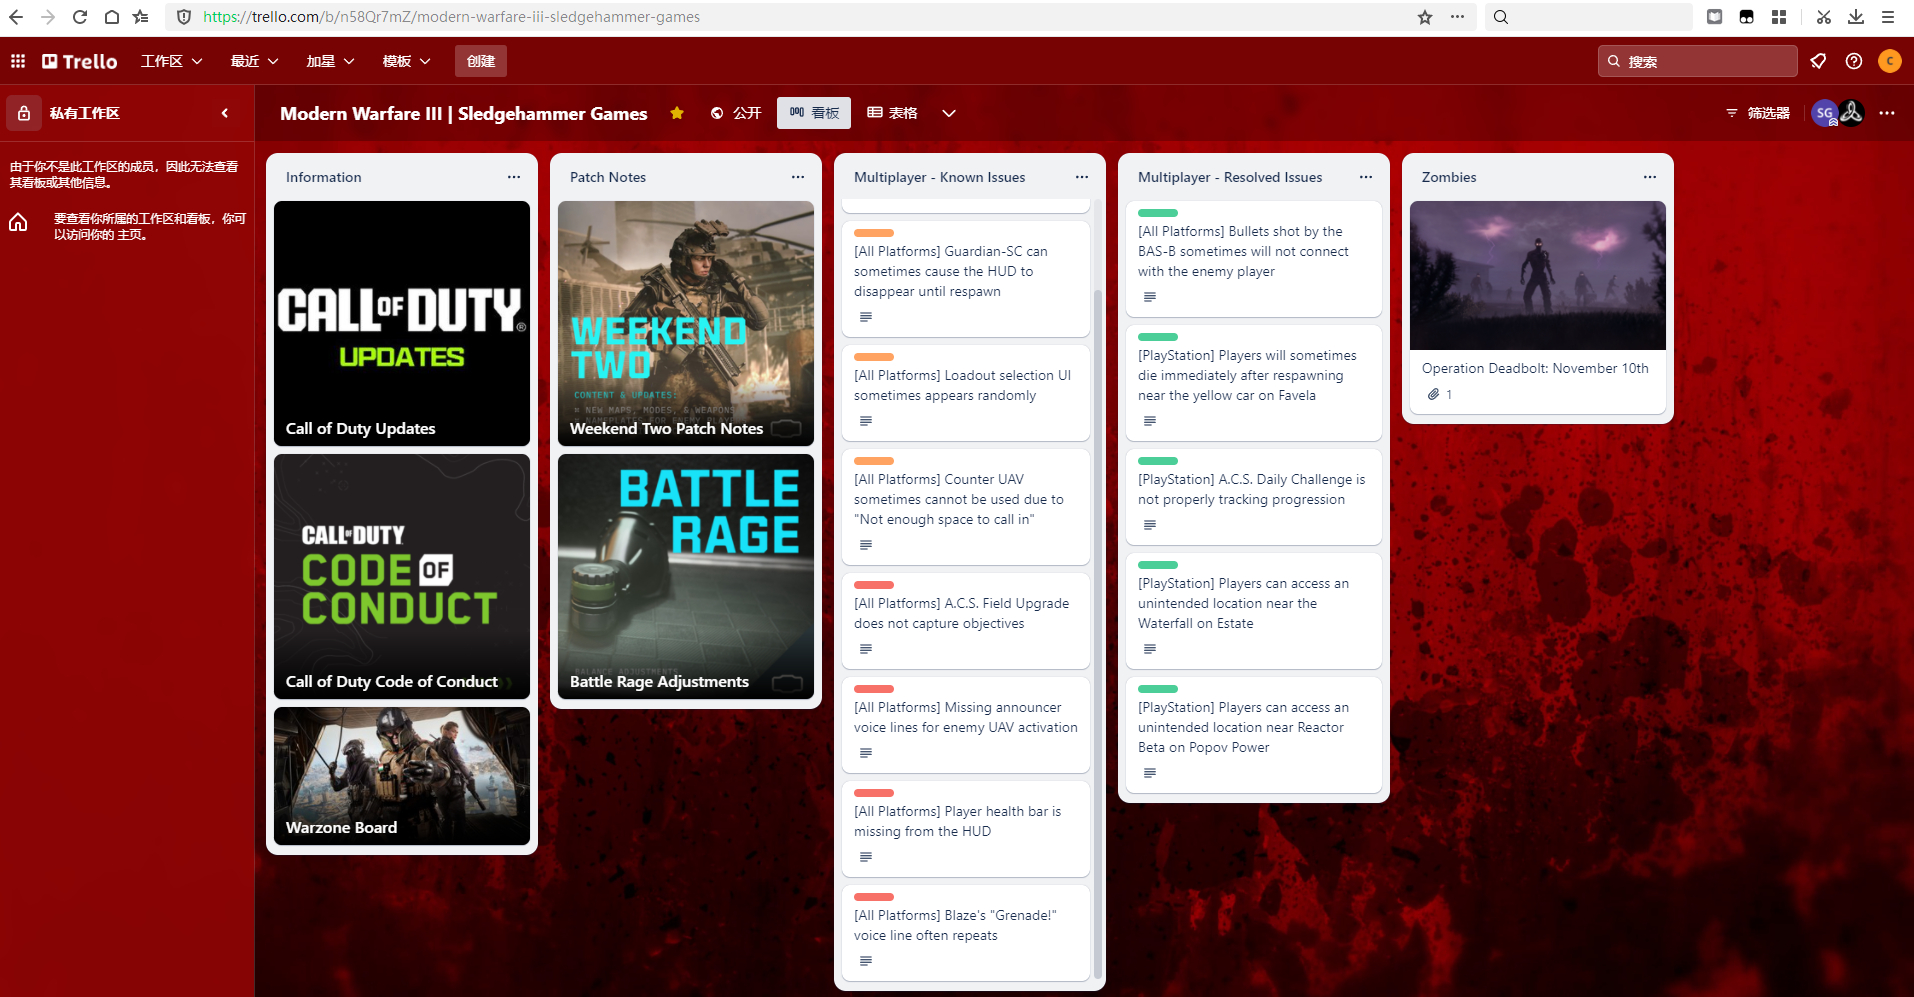Open Information list actions menu
Image resolution: width=1914 pixels, height=997 pixels.
tap(514, 177)
